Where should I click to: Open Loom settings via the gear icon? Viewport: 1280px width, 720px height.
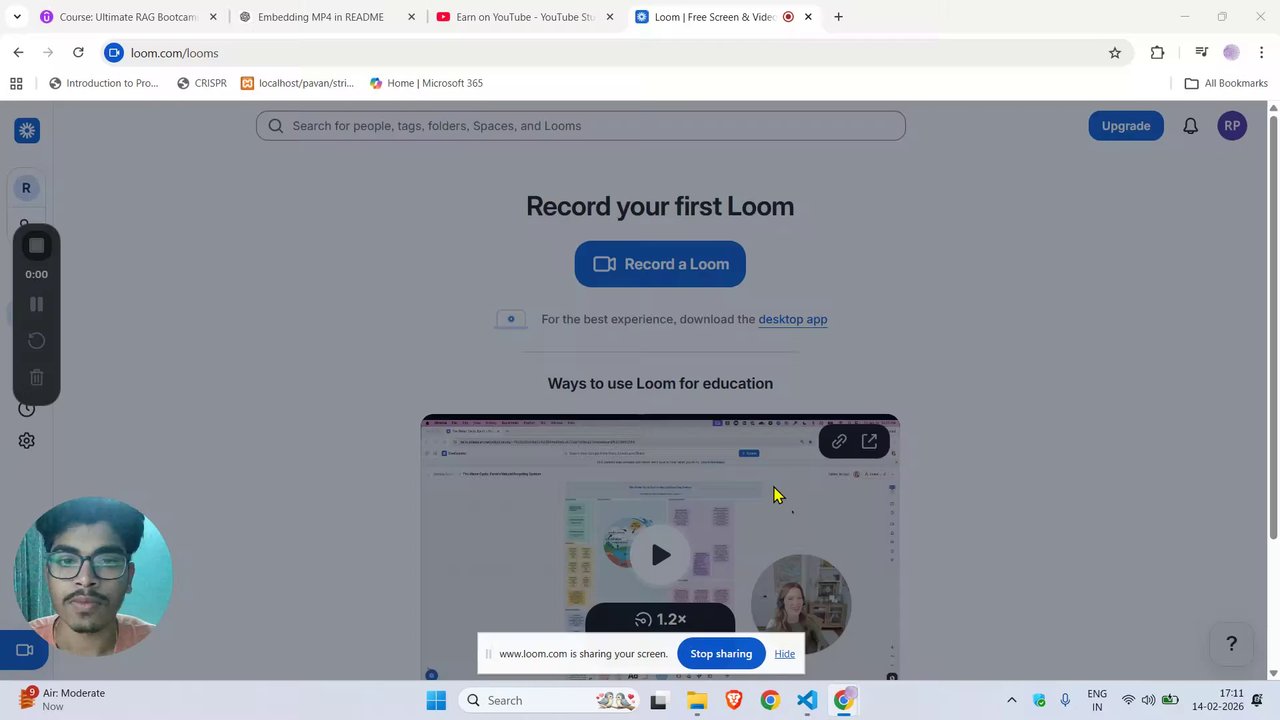[27, 441]
